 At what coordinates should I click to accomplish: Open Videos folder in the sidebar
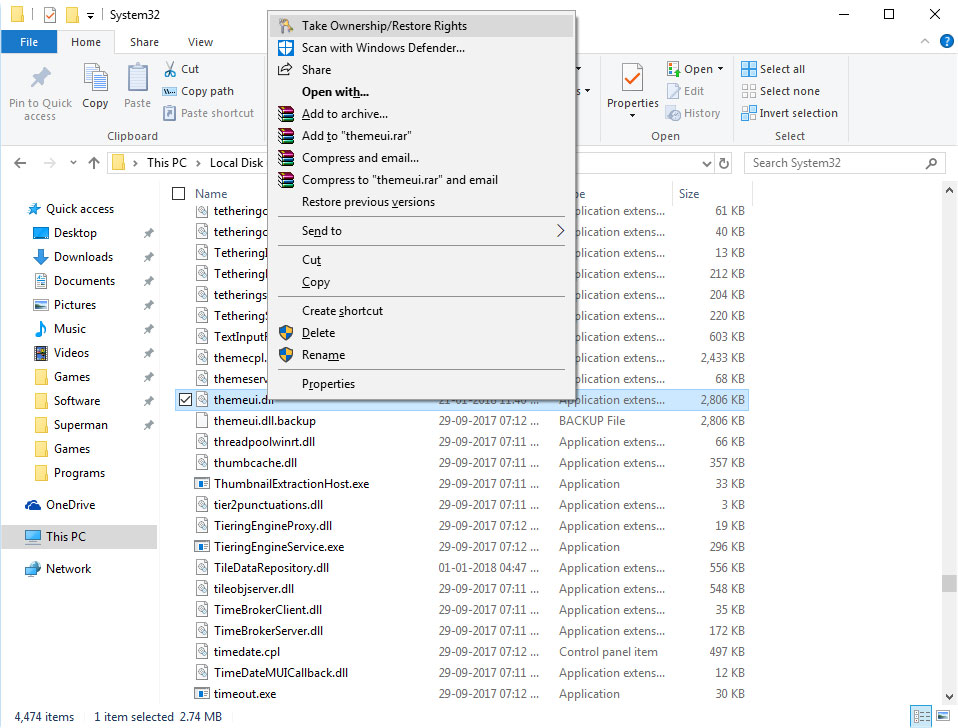click(x=71, y=352)
